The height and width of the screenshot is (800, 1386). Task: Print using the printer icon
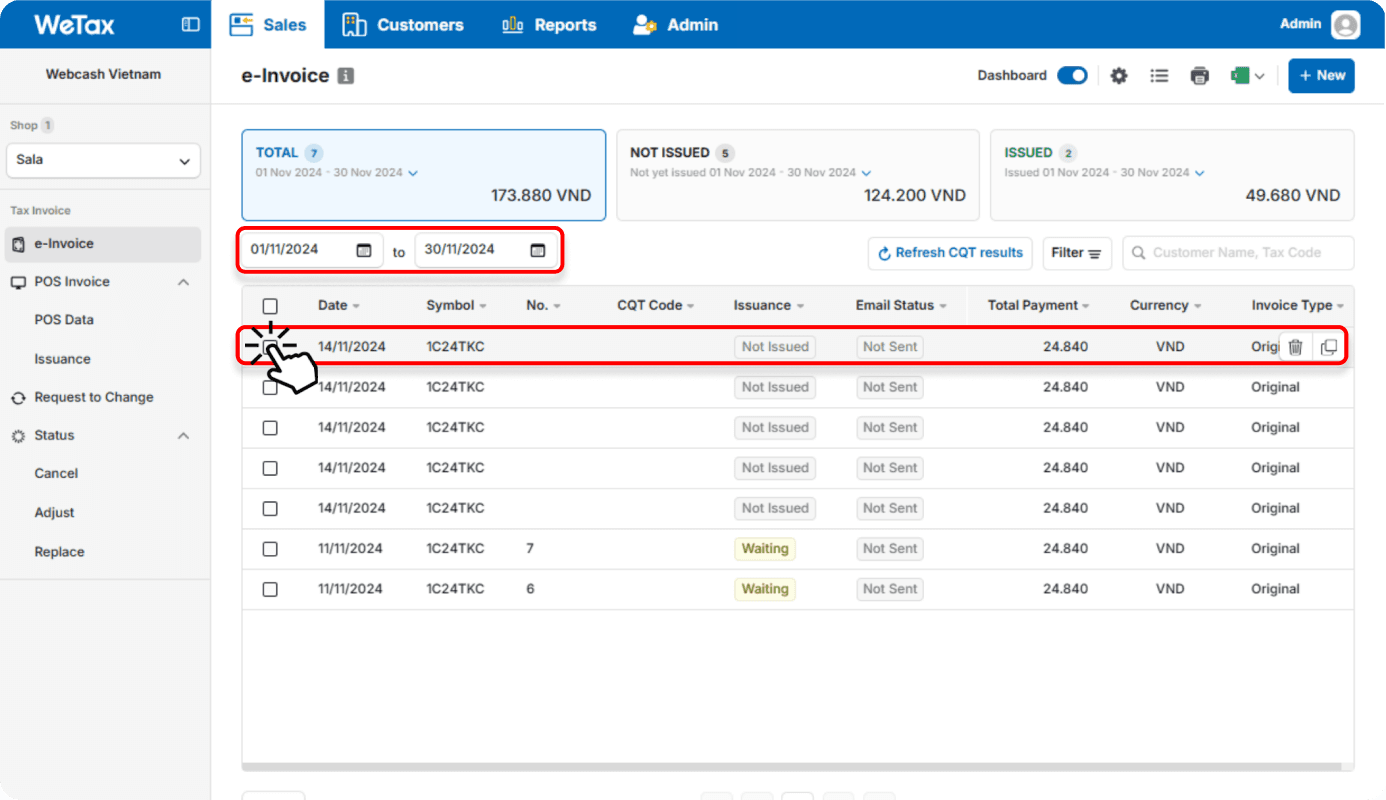1200,76
